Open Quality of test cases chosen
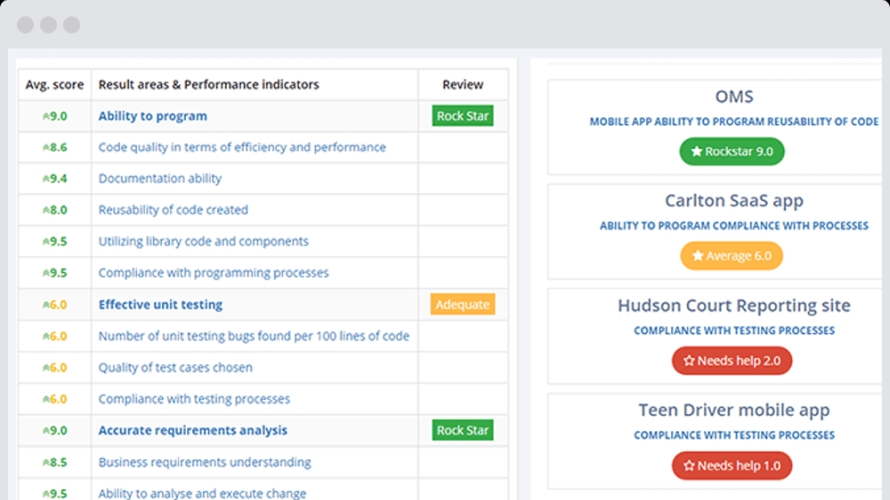The image size is (890, 500). pyautogui.click(x=175, y=368)
